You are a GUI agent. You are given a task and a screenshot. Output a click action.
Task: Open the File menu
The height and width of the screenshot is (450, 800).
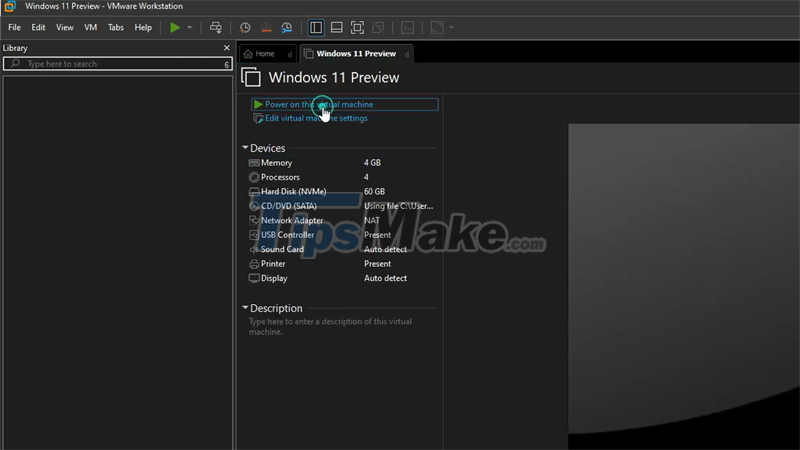tap(14, 28)
